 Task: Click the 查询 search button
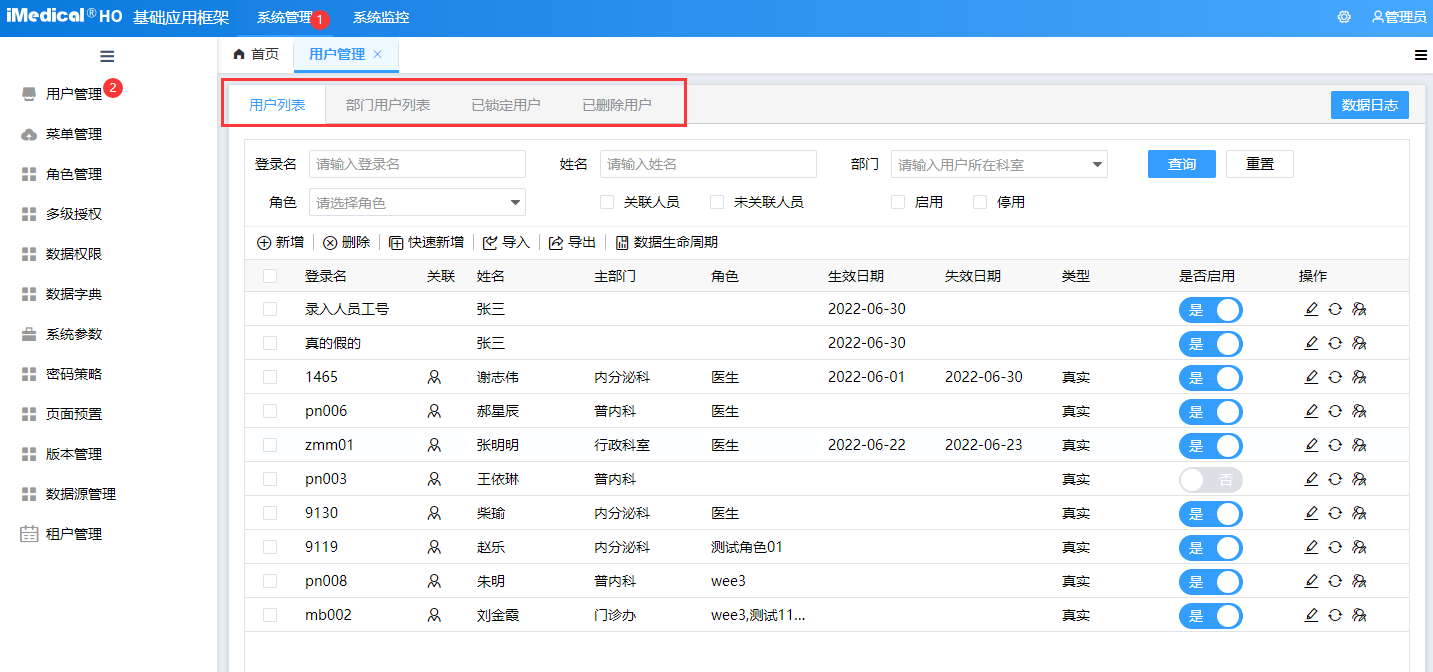click(x=1181, y=164)
